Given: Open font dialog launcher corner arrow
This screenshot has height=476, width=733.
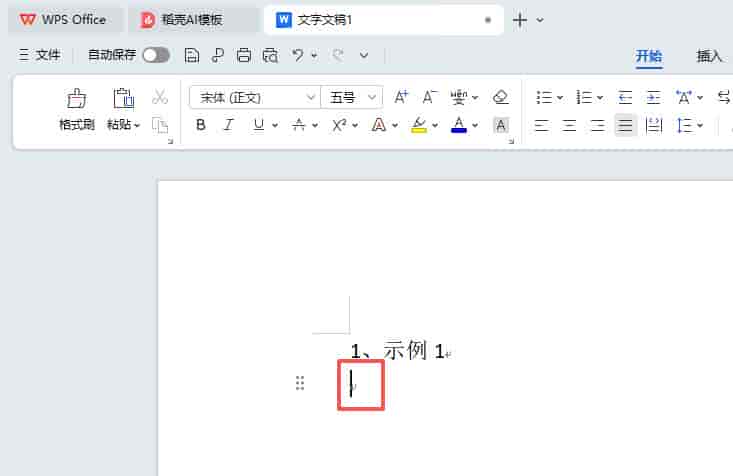Looking at the screenshot, I should pyautogui.click(x=511, y=141).
